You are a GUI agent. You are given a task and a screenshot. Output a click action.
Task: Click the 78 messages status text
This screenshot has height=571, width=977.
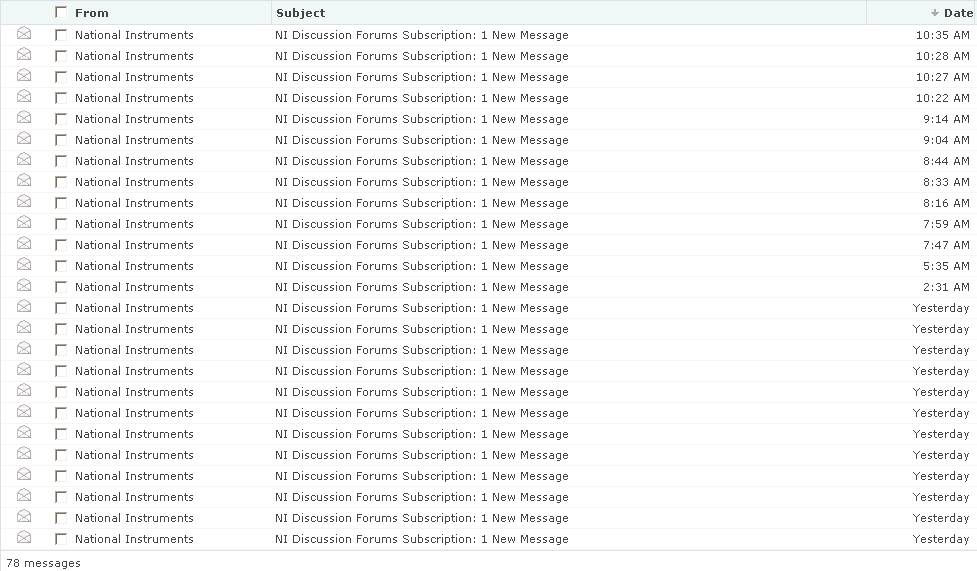[x=44, y=563]
